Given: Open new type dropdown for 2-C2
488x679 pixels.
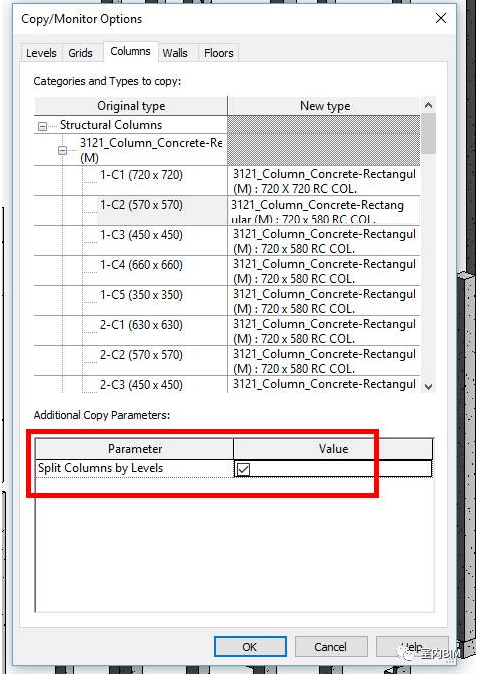Looking at the screenshot, I should point(324,361).
